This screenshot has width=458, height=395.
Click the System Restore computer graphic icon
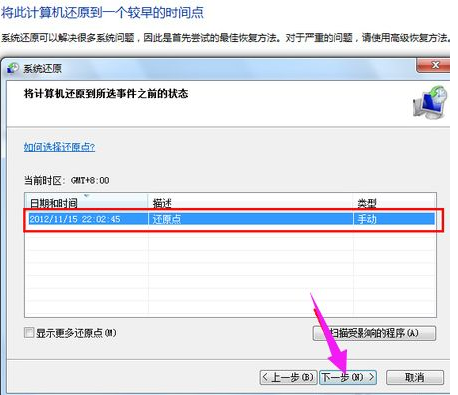click(430, 103)
